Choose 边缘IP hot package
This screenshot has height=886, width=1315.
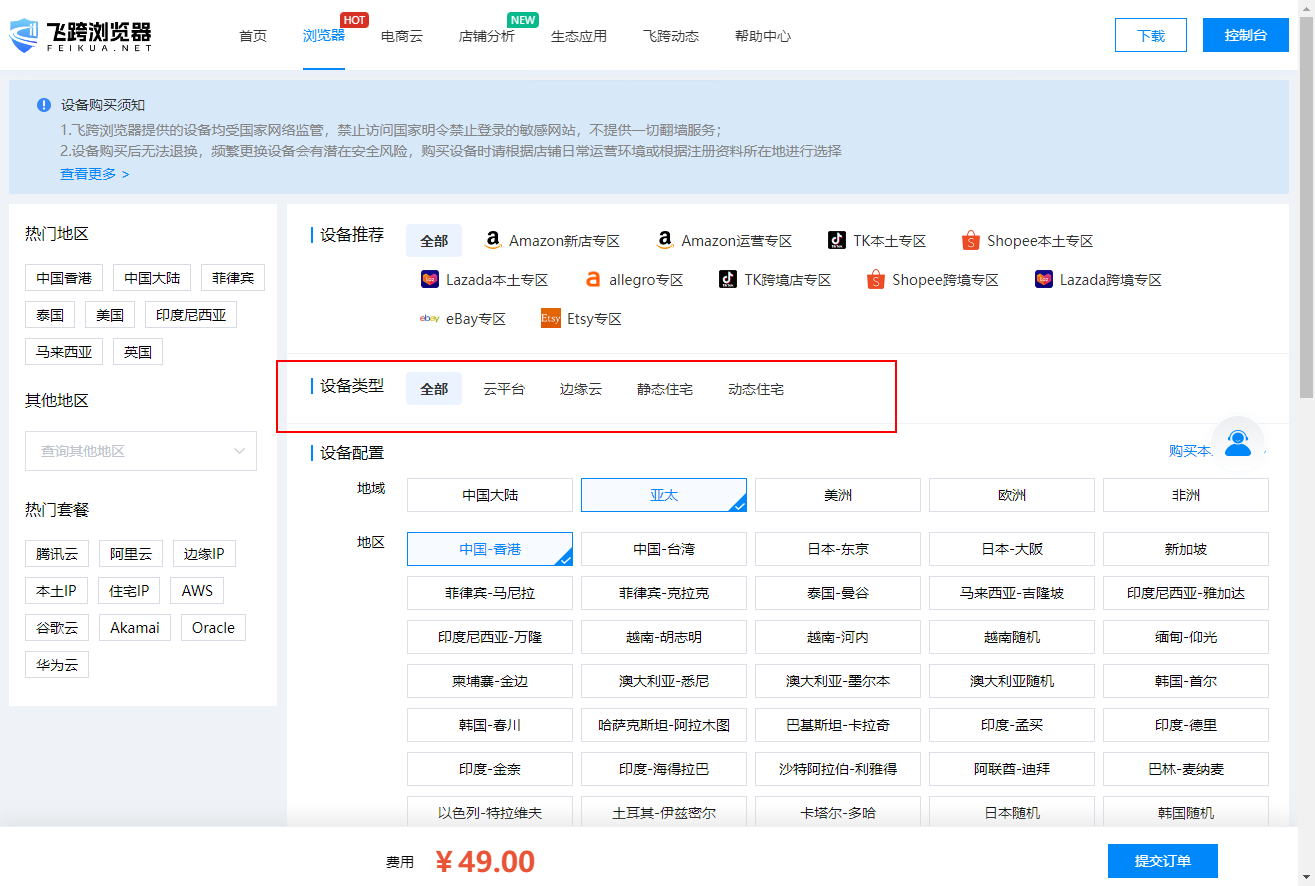[x=204, y=554]
